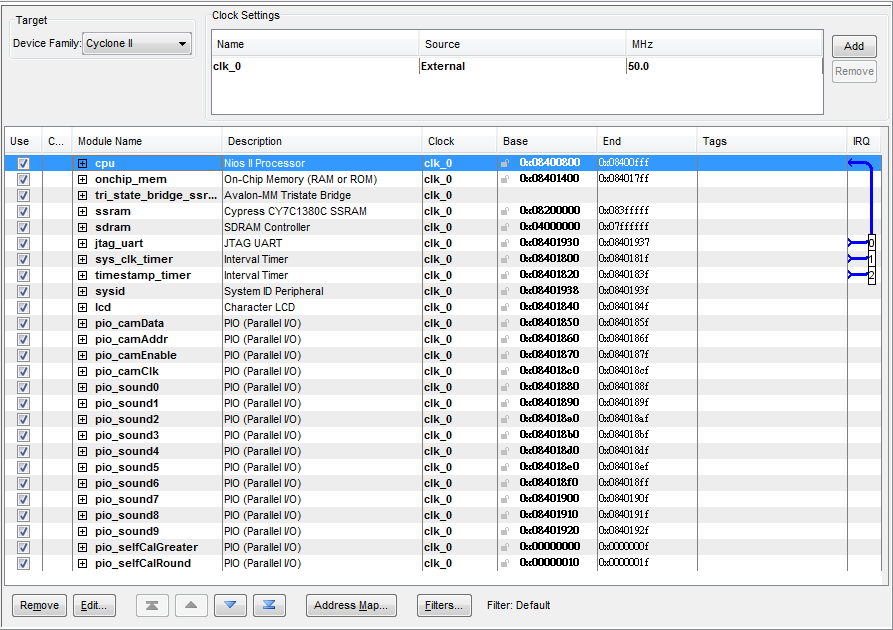The image size is (893, 630).
Task: Expand the pio_selfCalGreater module node
Action: click(x=83, y=547)
